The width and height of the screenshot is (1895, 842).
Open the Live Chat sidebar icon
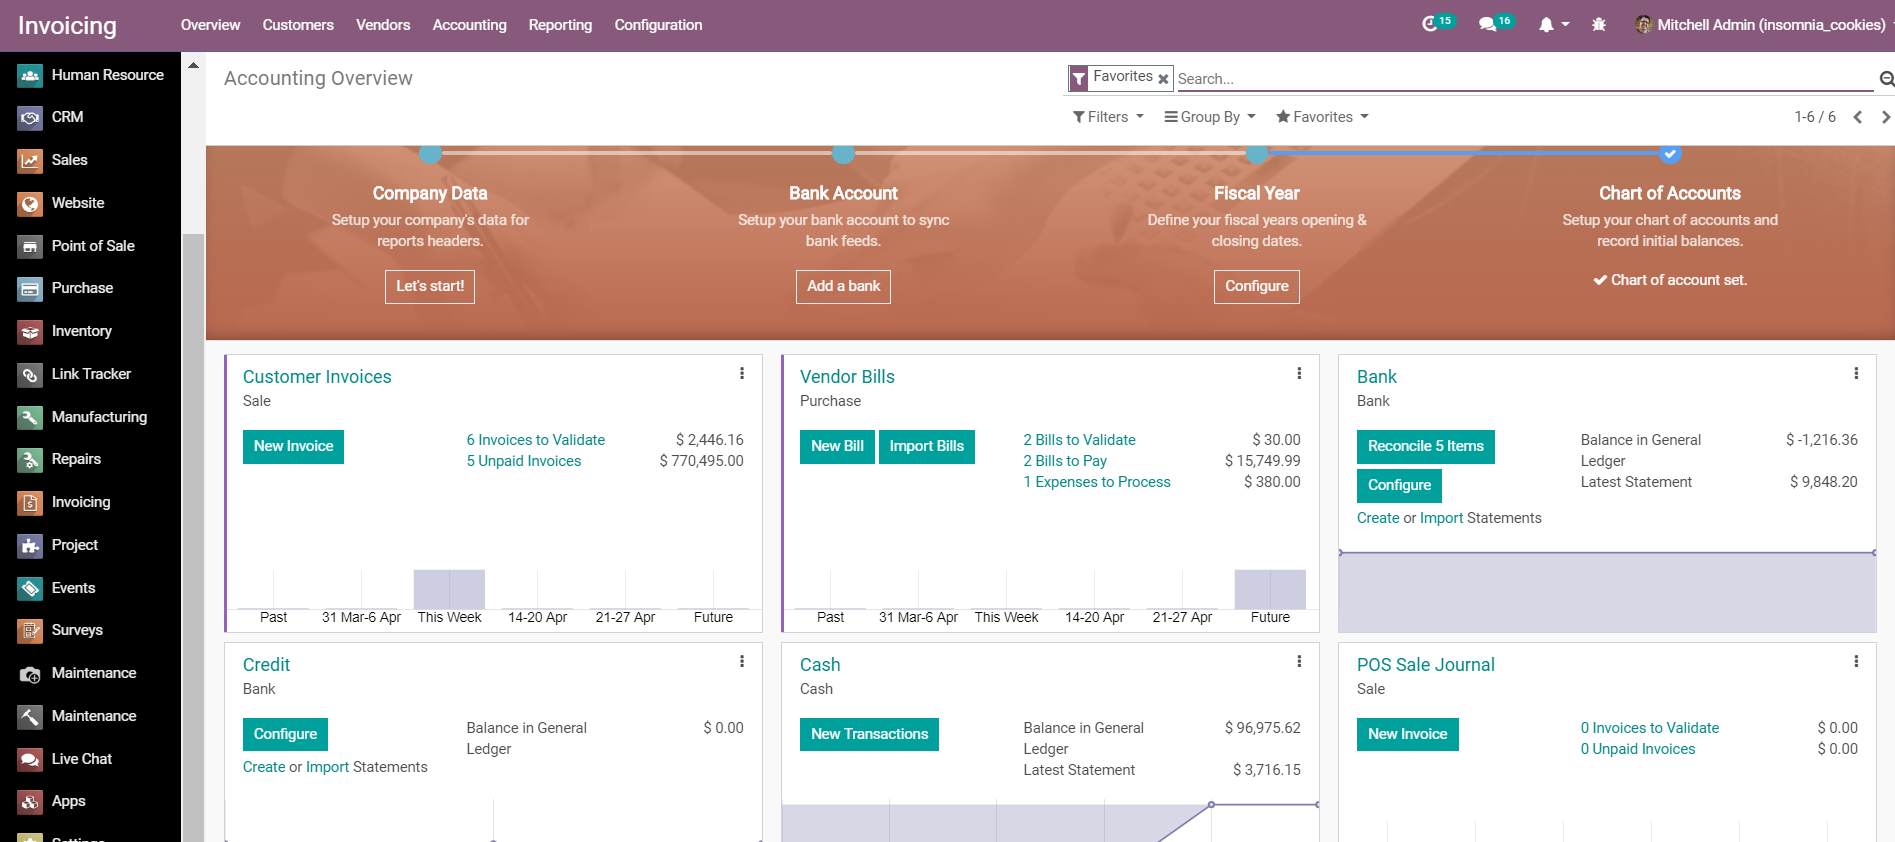tap(30, 760)
